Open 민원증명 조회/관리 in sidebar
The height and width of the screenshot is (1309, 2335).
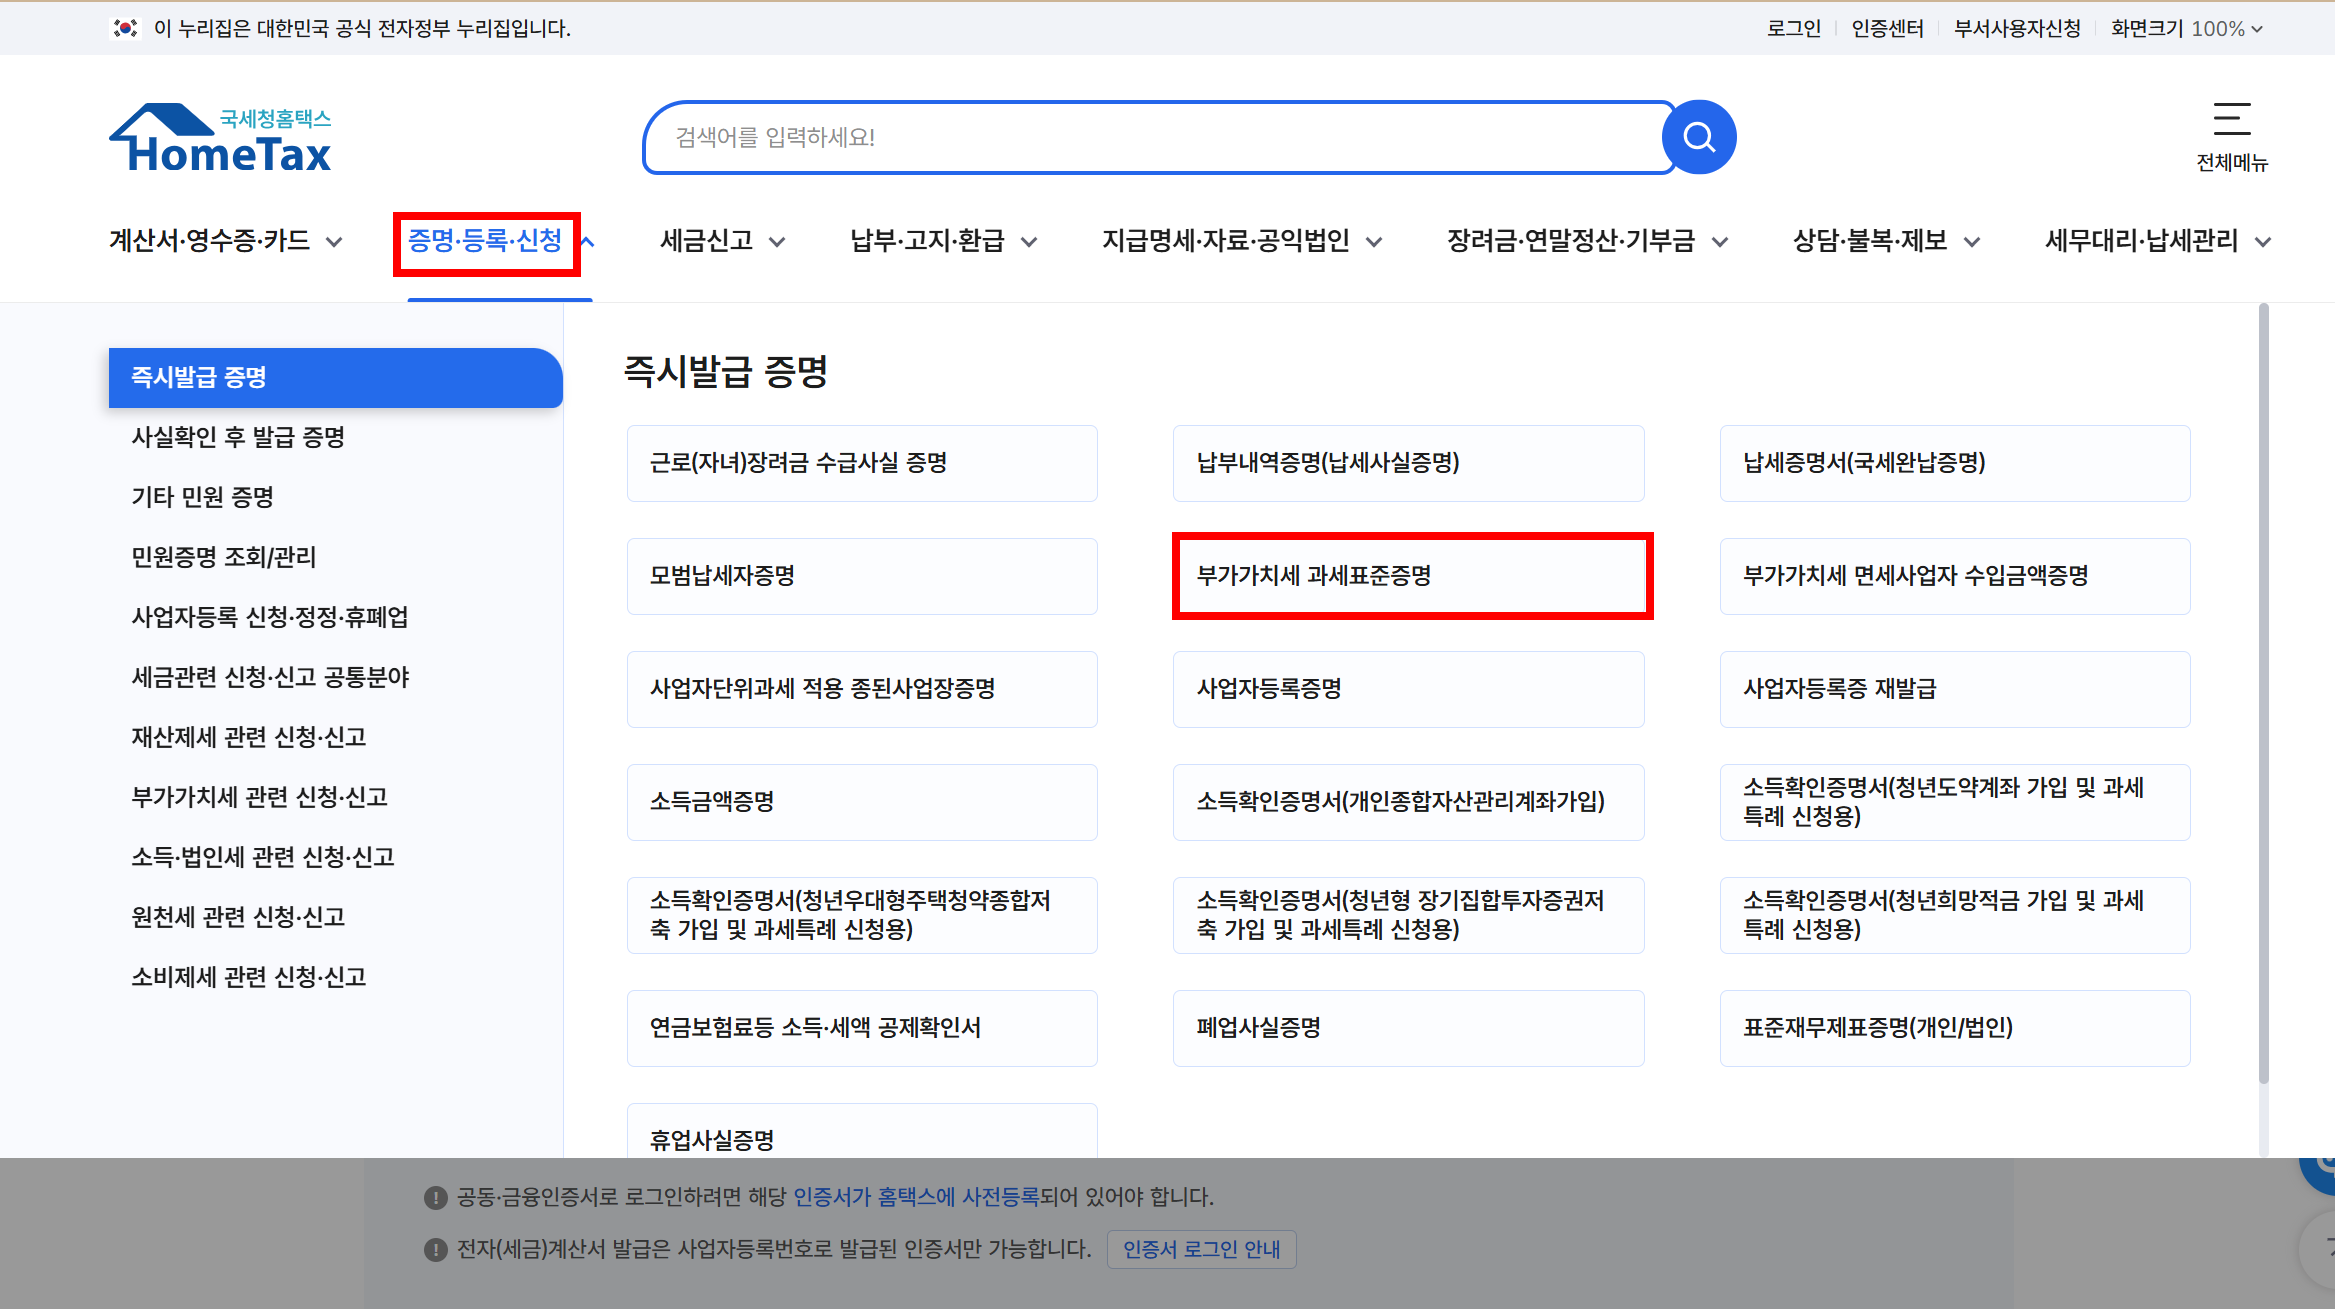click(224, 557)
